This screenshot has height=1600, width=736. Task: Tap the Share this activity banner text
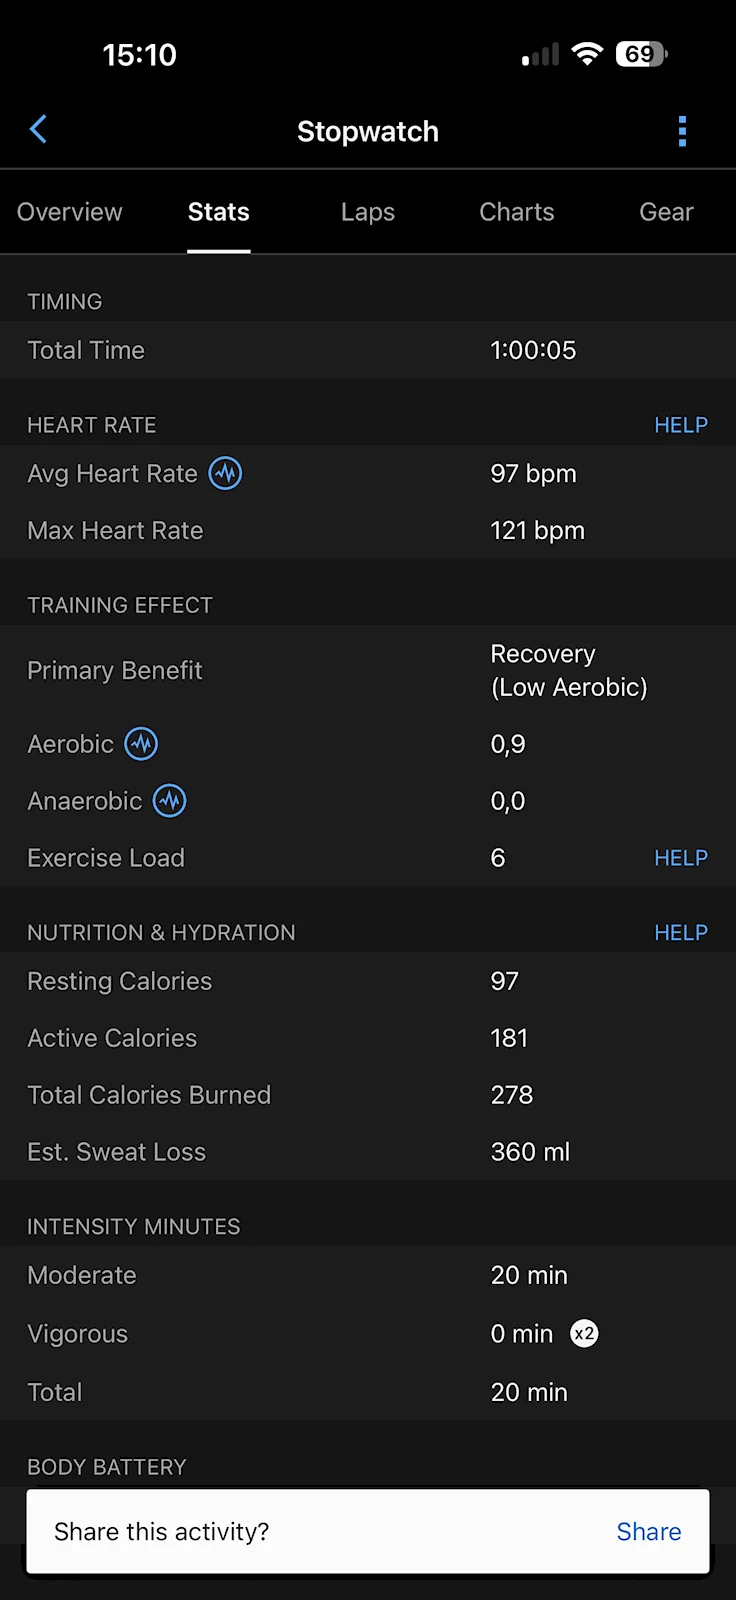[x=162, y=1532]
